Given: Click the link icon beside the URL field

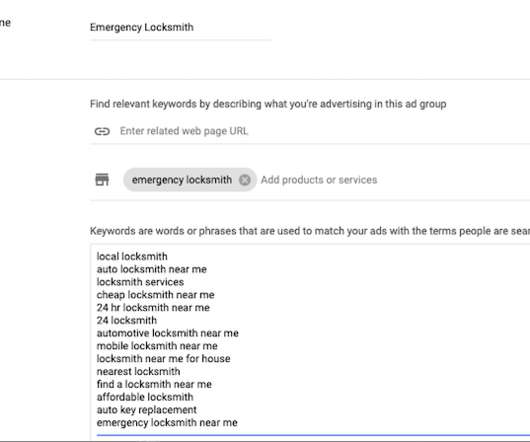Looking at the screenshot, I should pyautogui.click(x=102, y=131).
